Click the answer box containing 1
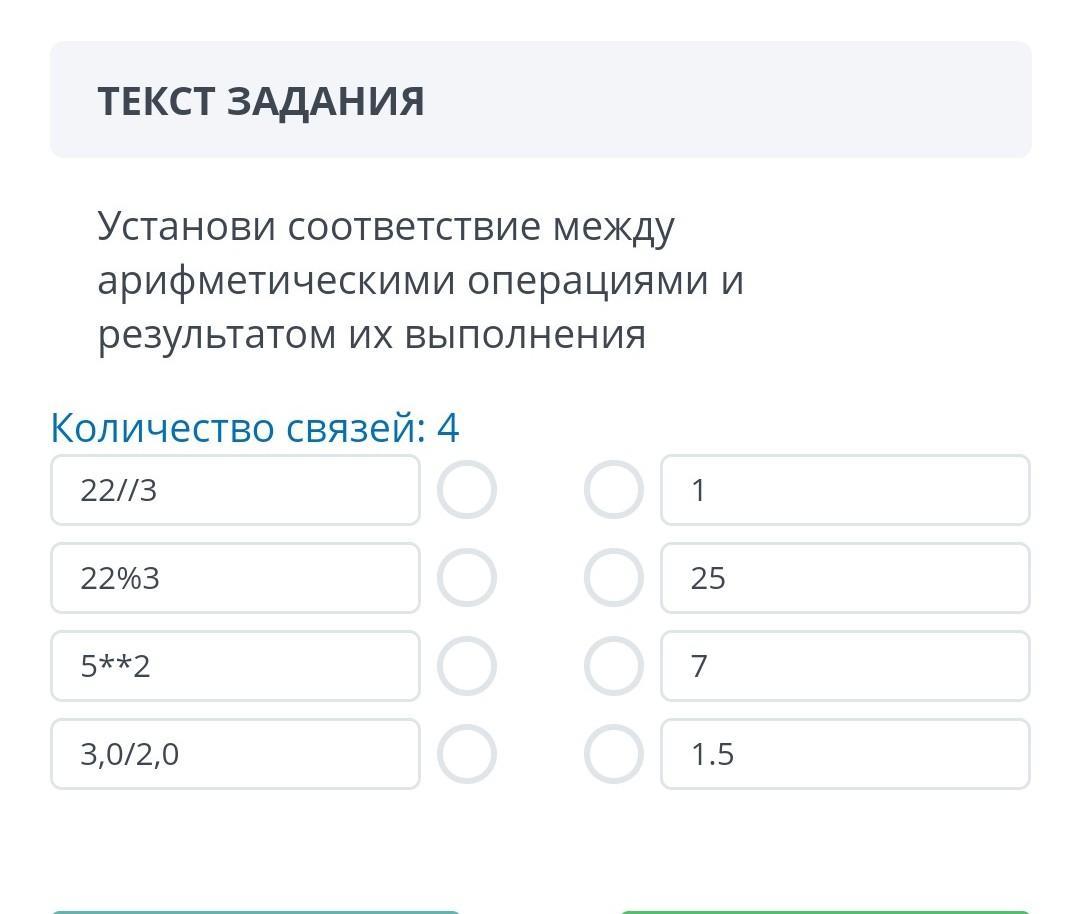This screenshot has width=1070, height=914. [845, 490]
